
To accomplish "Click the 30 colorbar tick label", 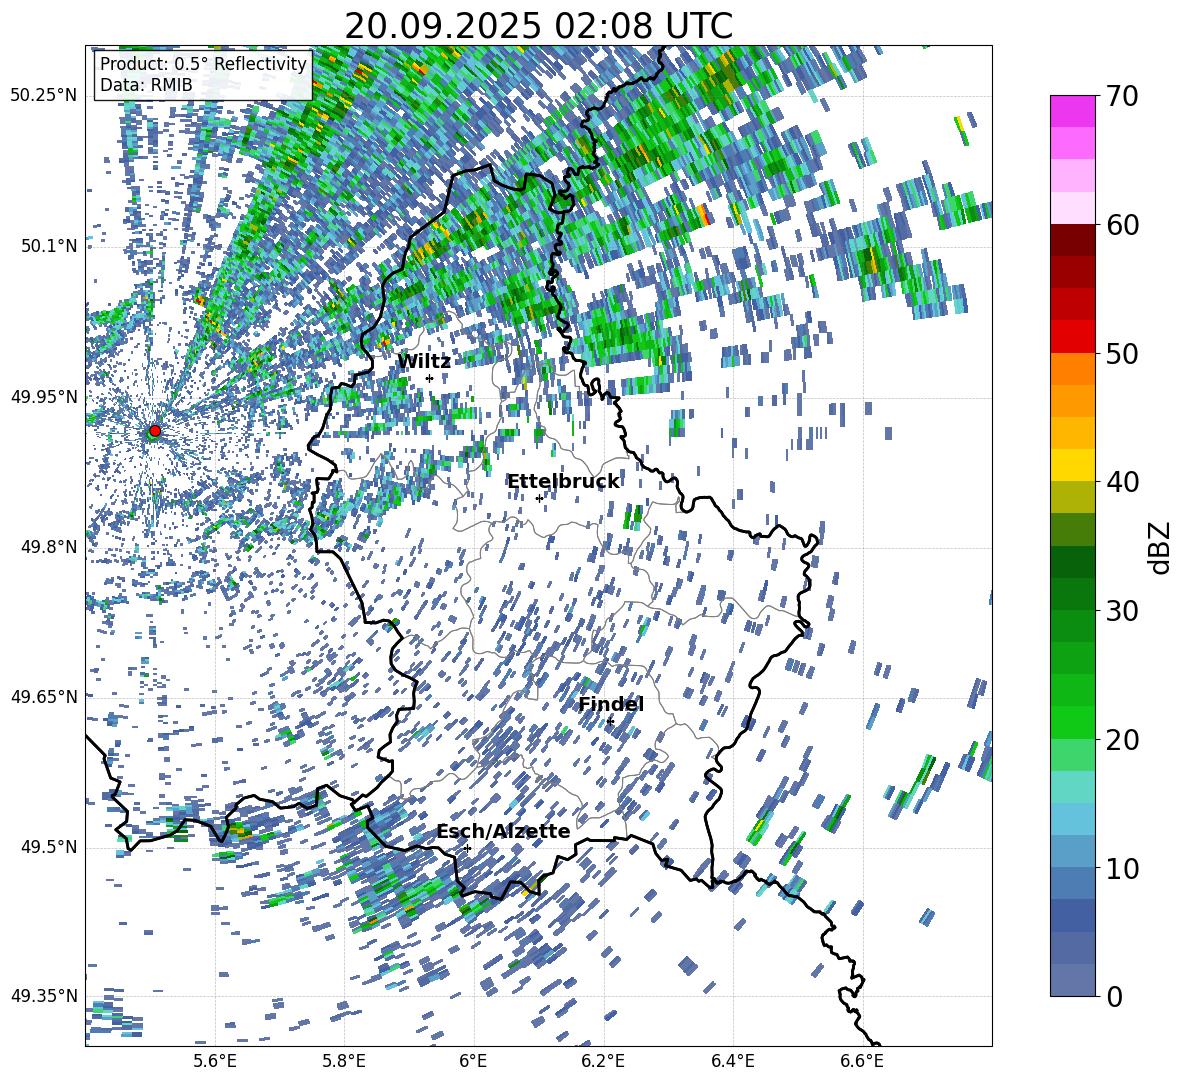I will click(1122, 611).
